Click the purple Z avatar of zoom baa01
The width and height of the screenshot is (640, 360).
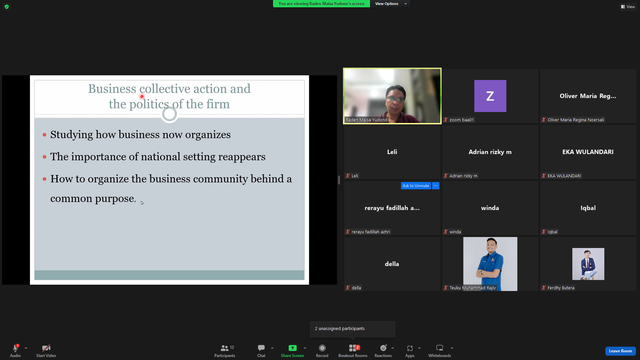[x=490, y=96]
